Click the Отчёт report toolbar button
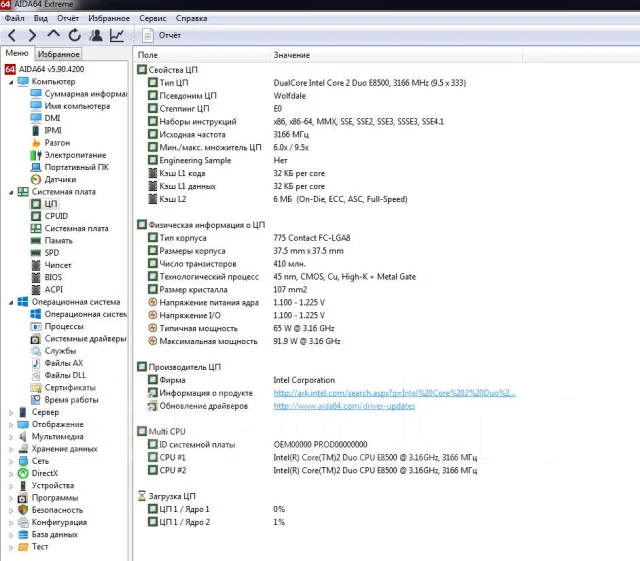 [162, 36]
